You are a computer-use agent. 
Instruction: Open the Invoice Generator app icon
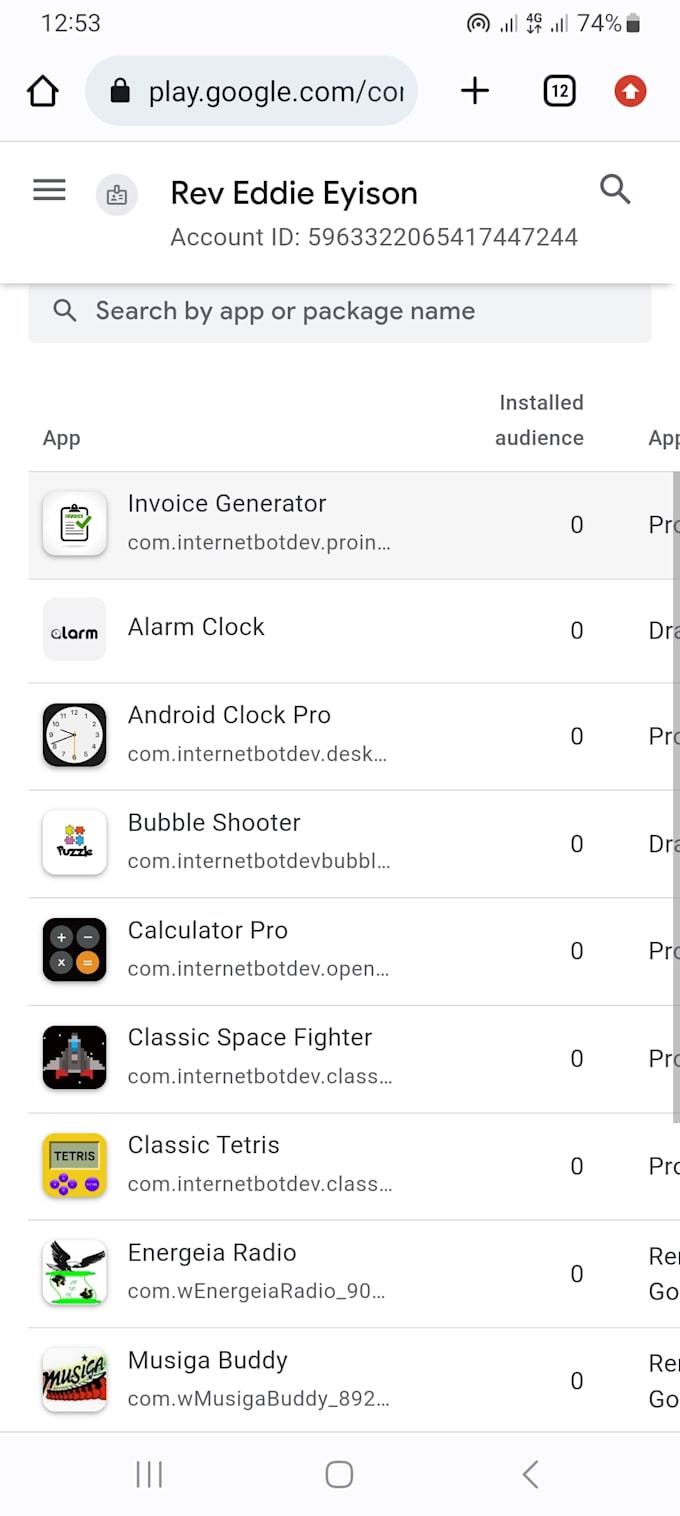point(74,524)
